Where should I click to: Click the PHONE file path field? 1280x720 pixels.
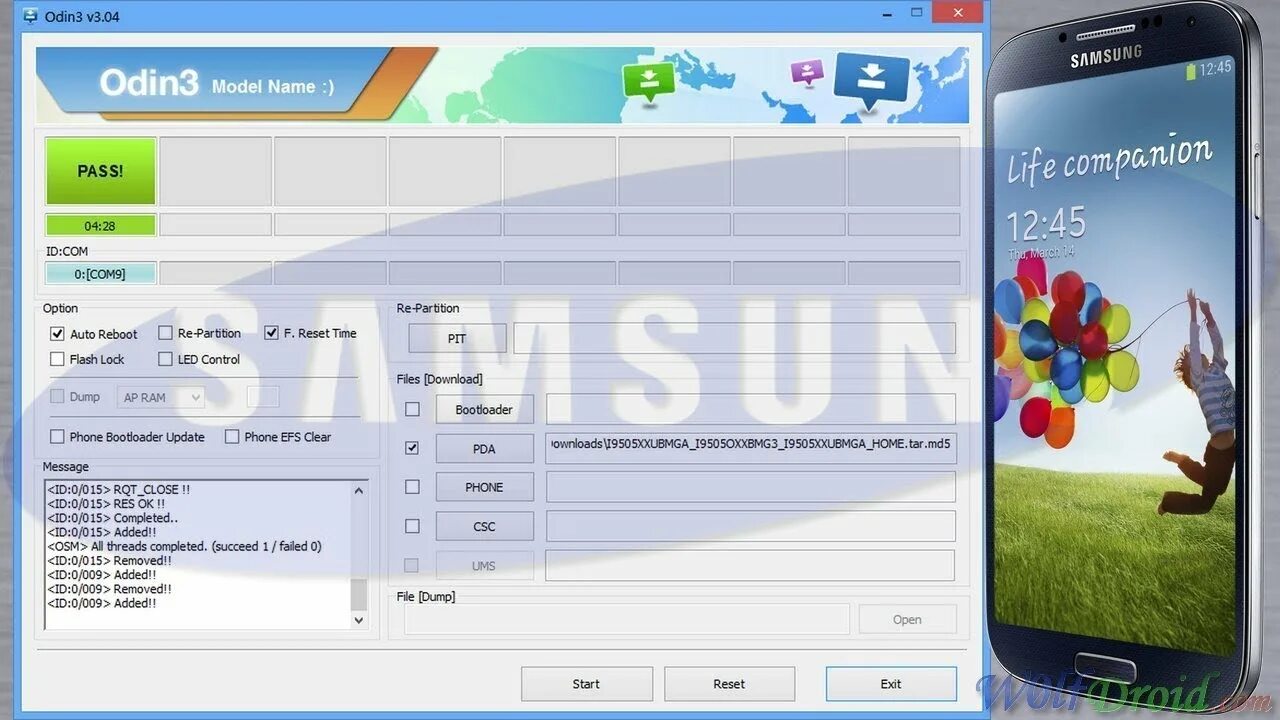pyautogui.click(x=750, y=487)
